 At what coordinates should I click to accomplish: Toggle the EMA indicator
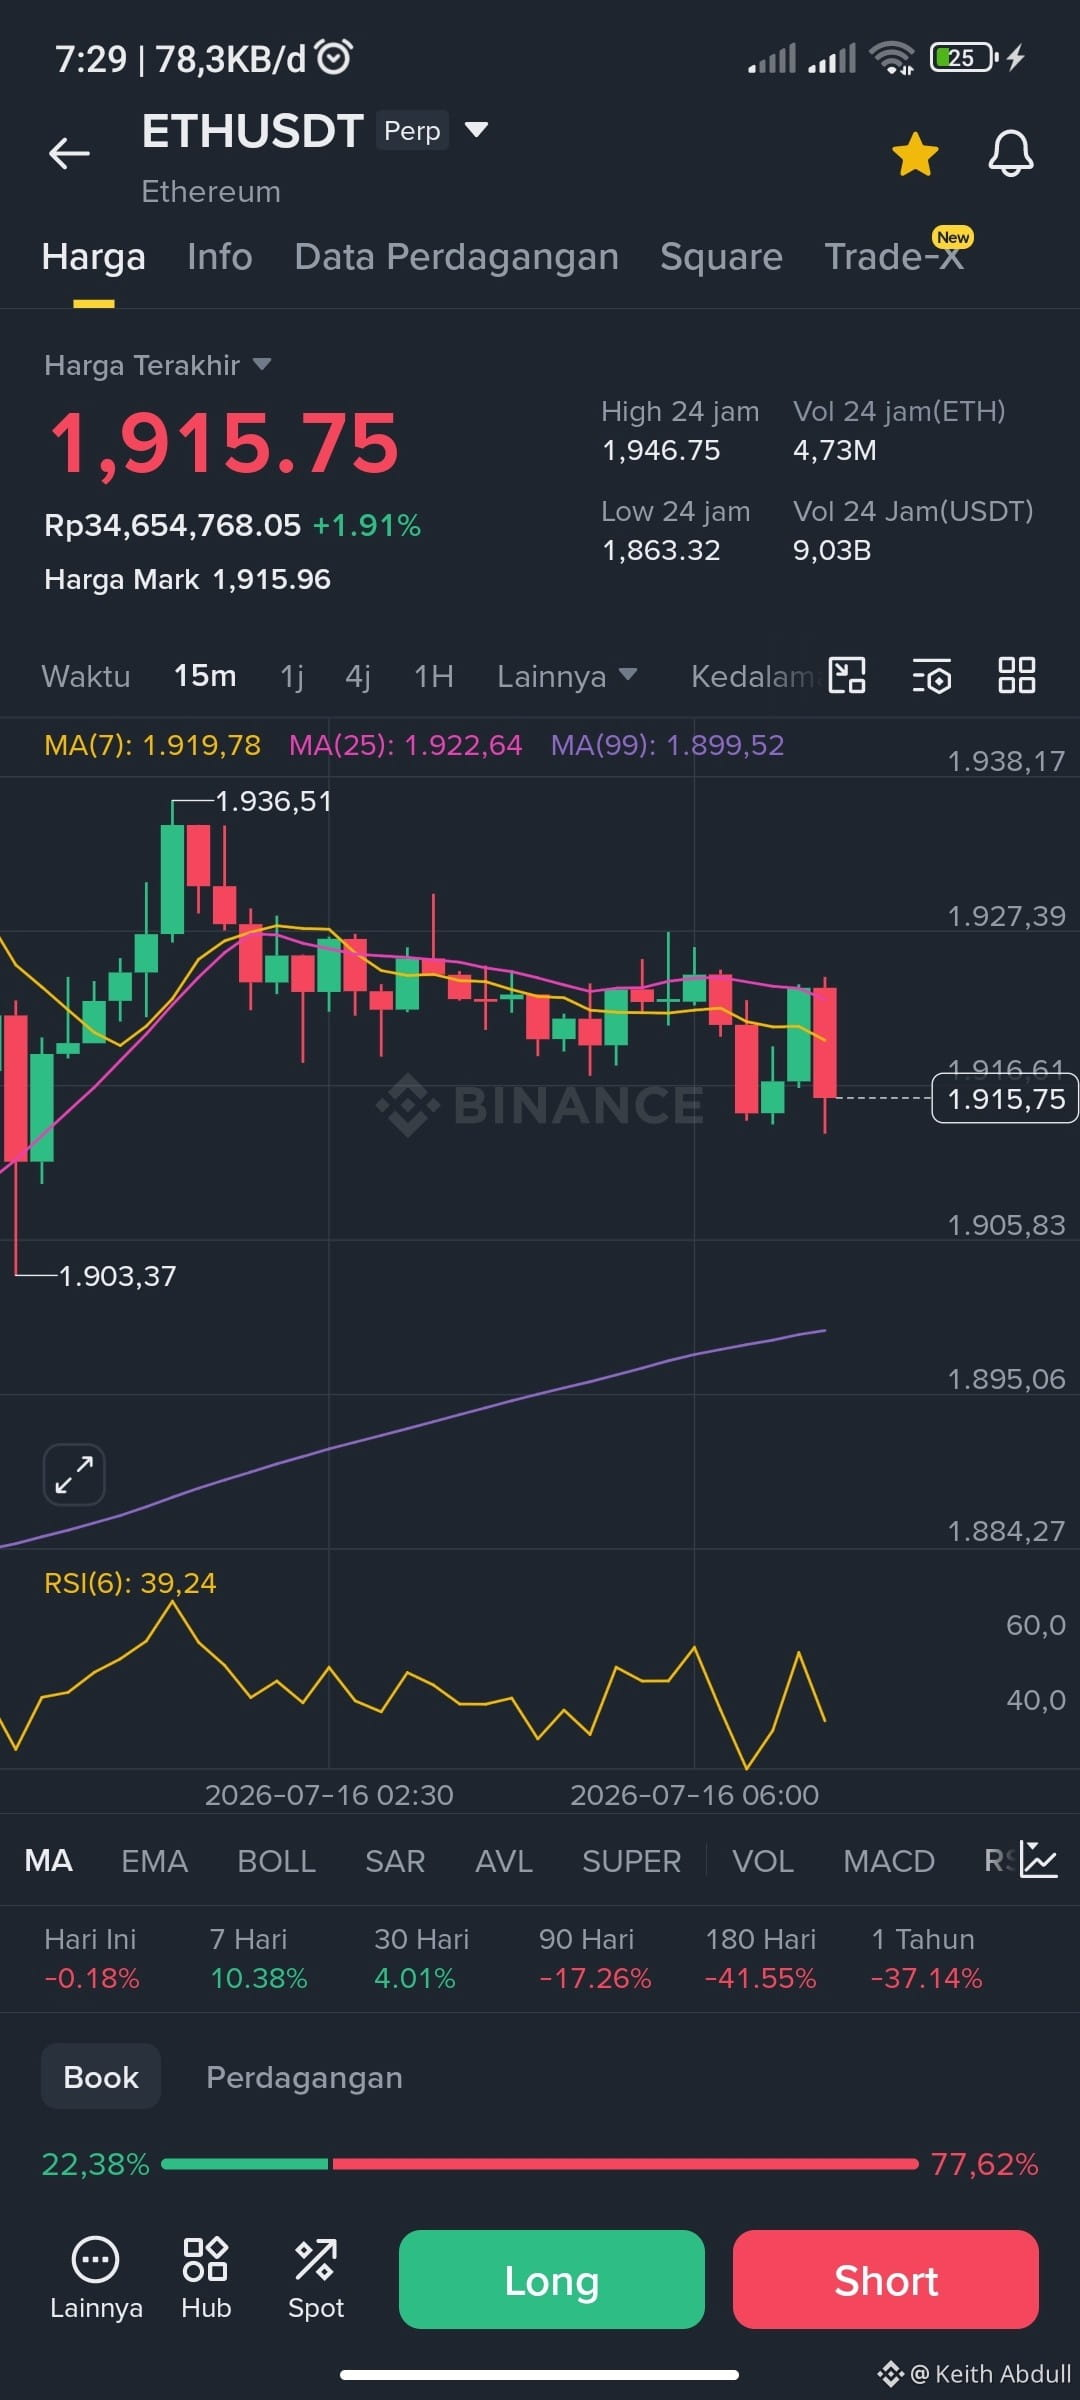coord(154,1861)
